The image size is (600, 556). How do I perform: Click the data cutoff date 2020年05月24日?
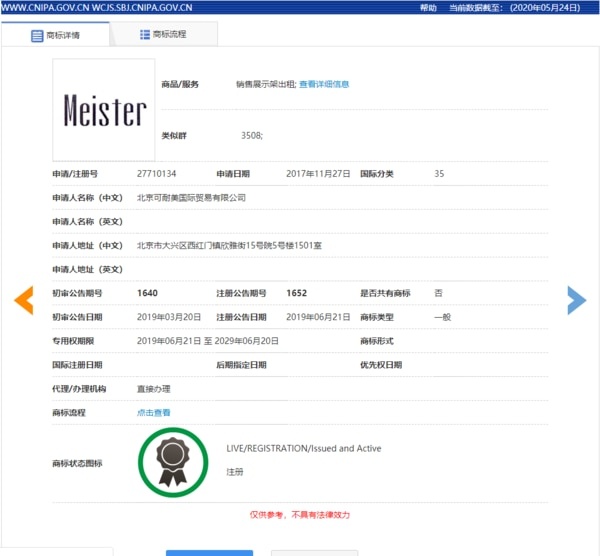coord(545,8)
